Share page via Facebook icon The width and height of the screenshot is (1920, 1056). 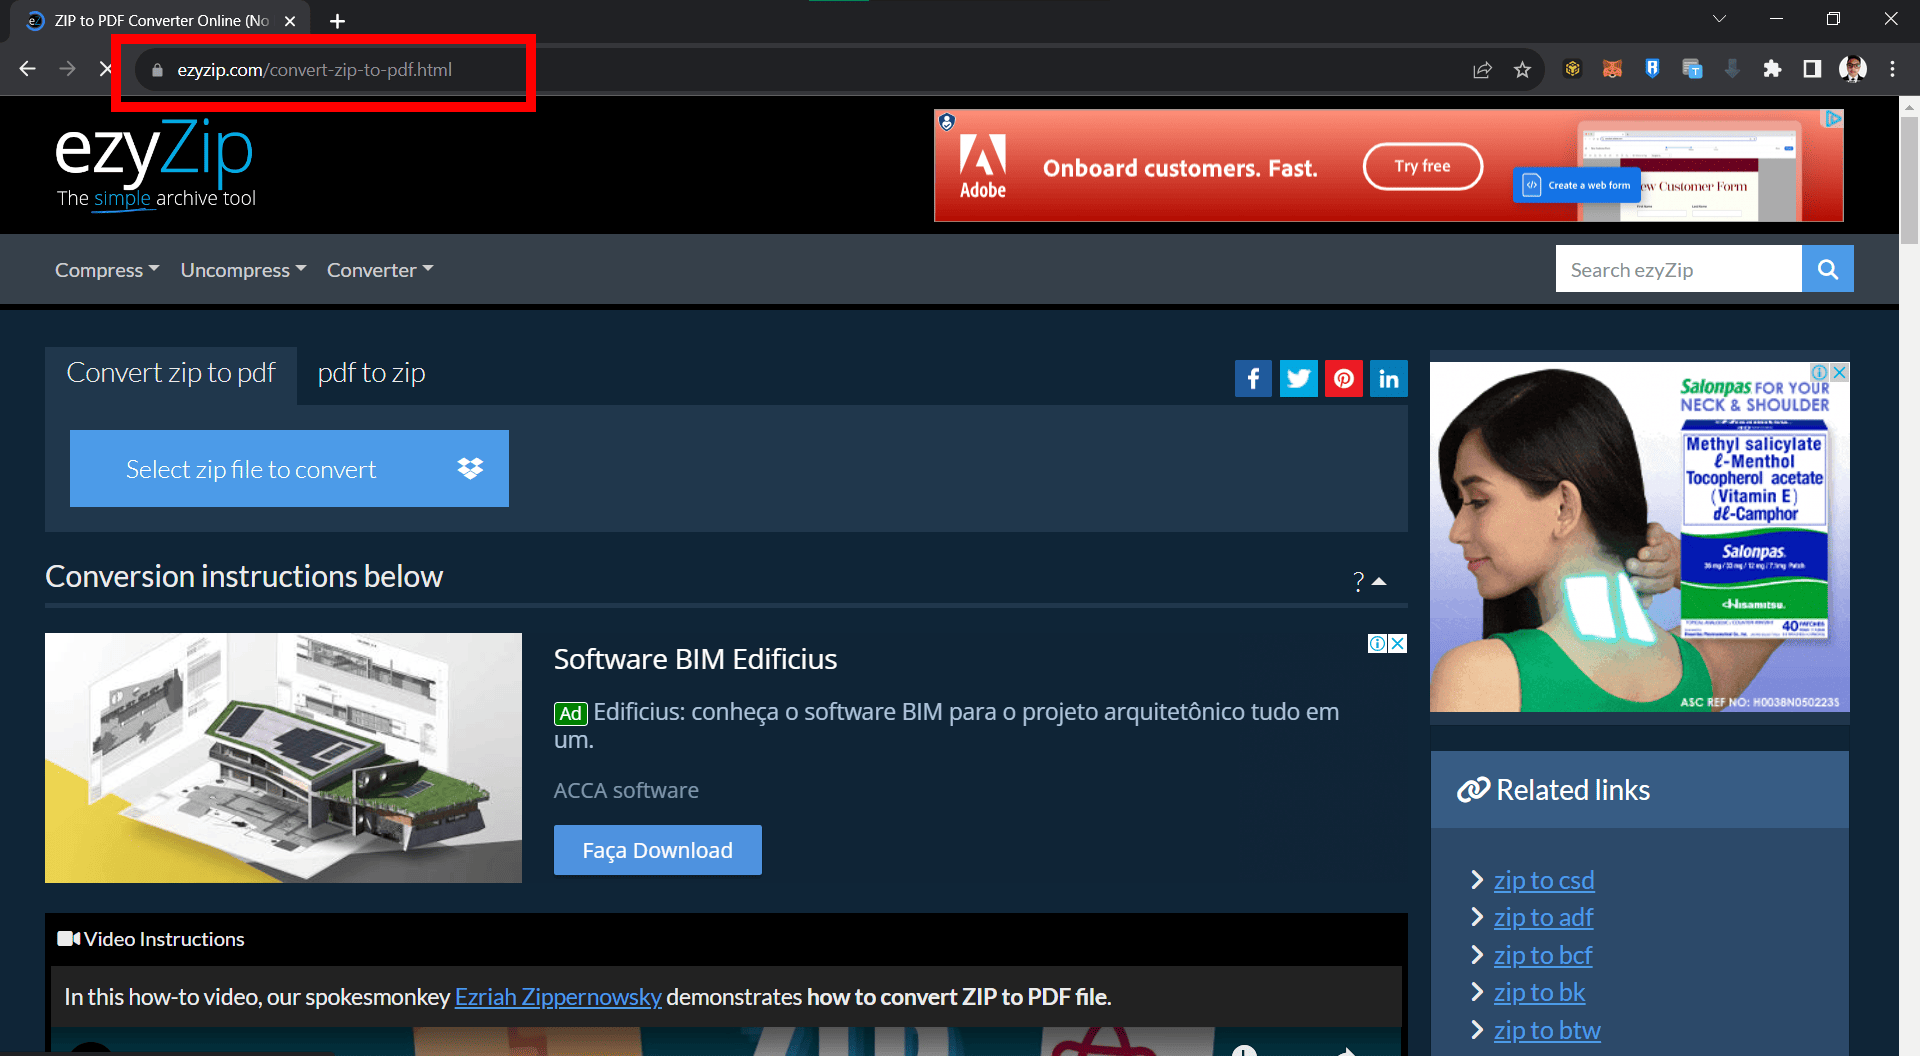point(1253,378)
